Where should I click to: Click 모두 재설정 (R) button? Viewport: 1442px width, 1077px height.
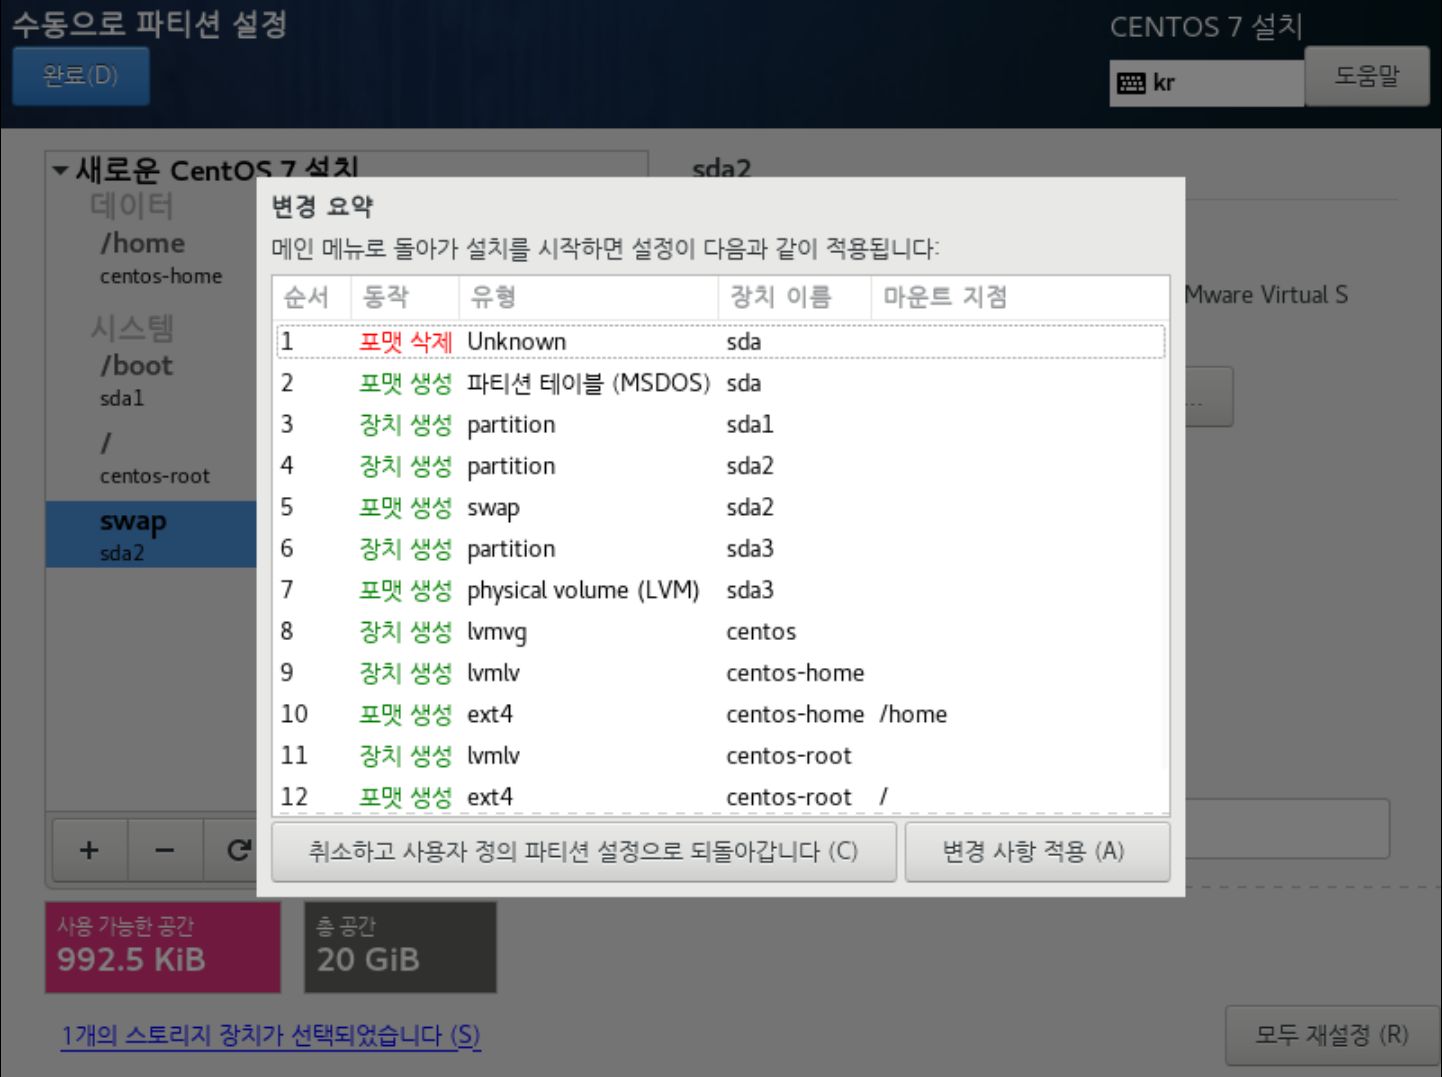pos(1332,1035)
